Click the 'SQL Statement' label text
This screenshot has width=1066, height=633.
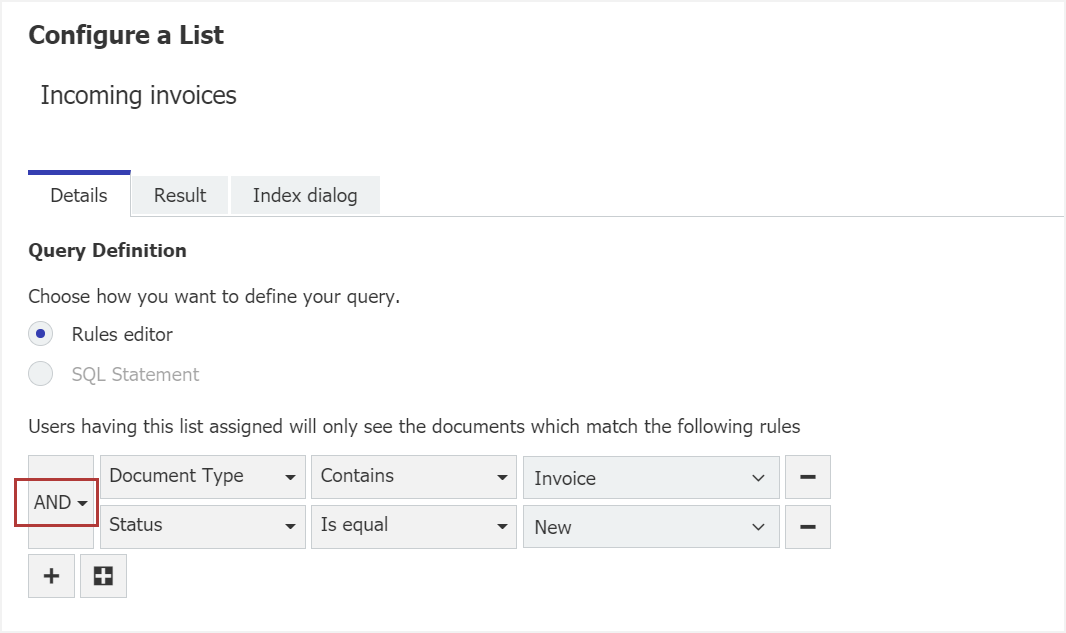[x=135, y=375]
